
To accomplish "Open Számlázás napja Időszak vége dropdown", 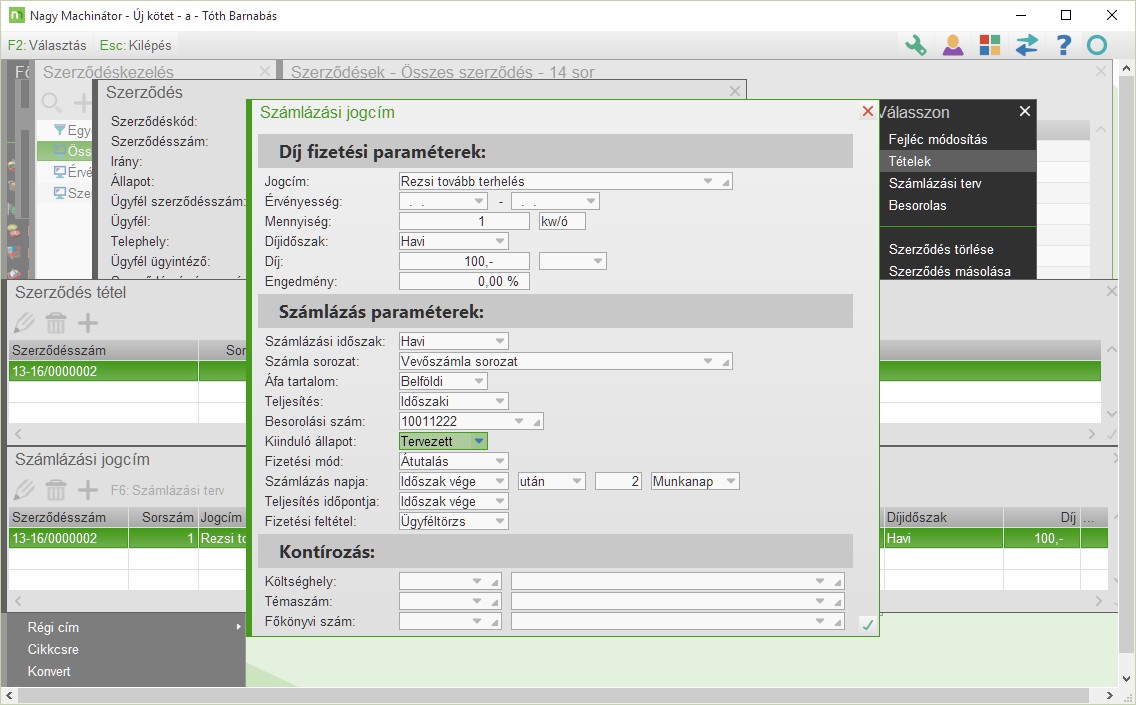I will pos(500,481).
